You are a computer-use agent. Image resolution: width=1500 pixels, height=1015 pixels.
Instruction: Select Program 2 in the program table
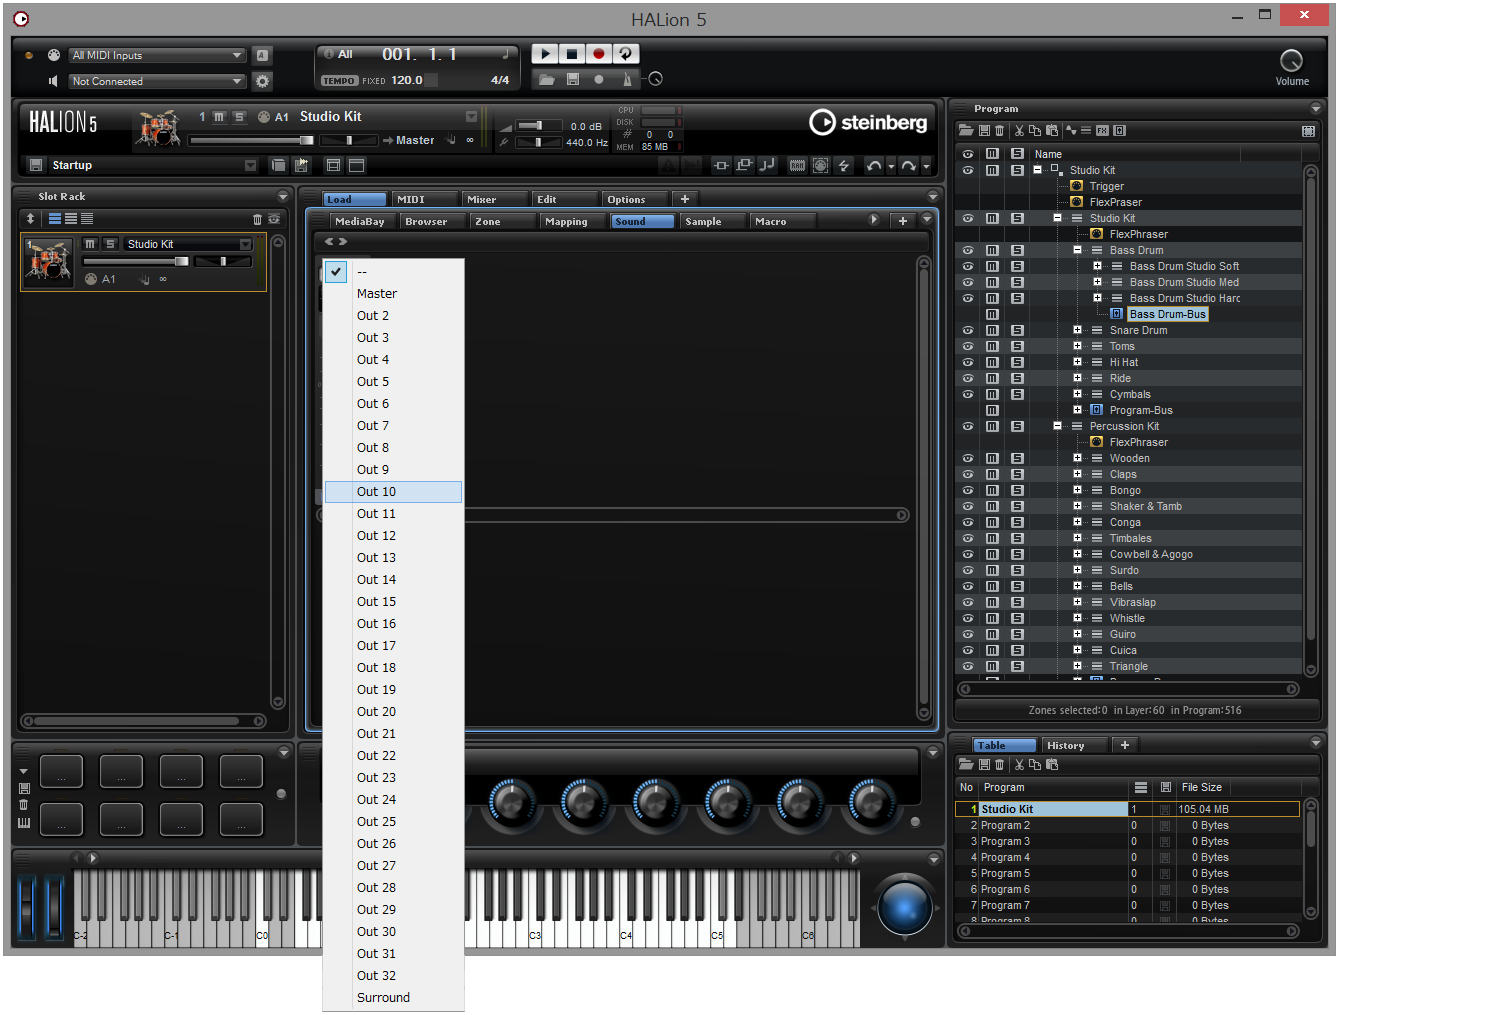1005,826
